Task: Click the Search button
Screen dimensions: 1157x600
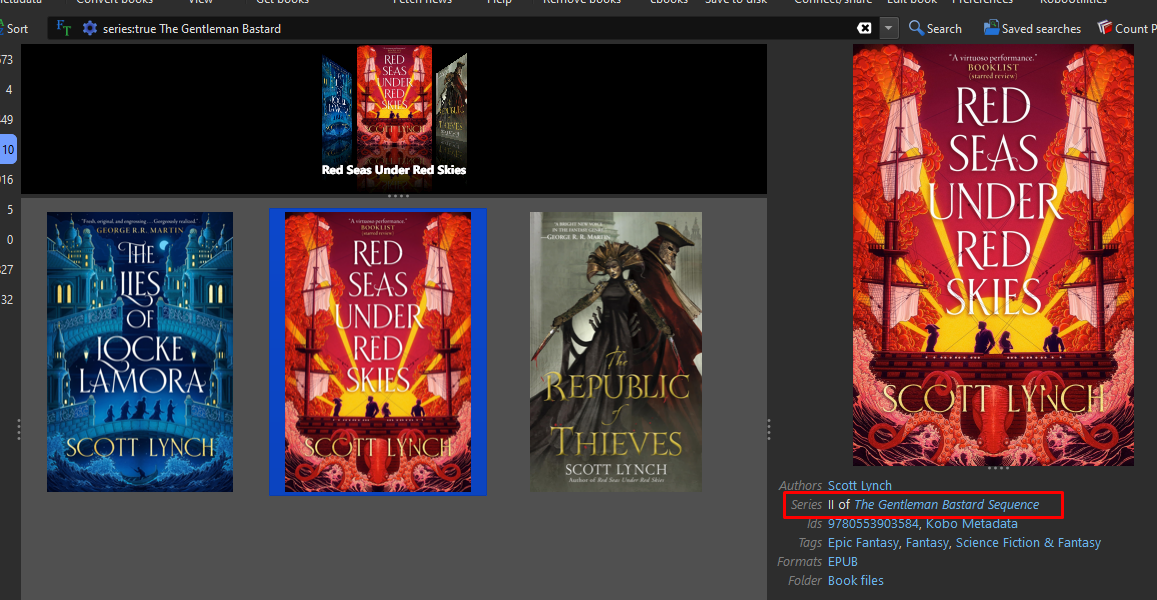Action: tap(935, 28)
